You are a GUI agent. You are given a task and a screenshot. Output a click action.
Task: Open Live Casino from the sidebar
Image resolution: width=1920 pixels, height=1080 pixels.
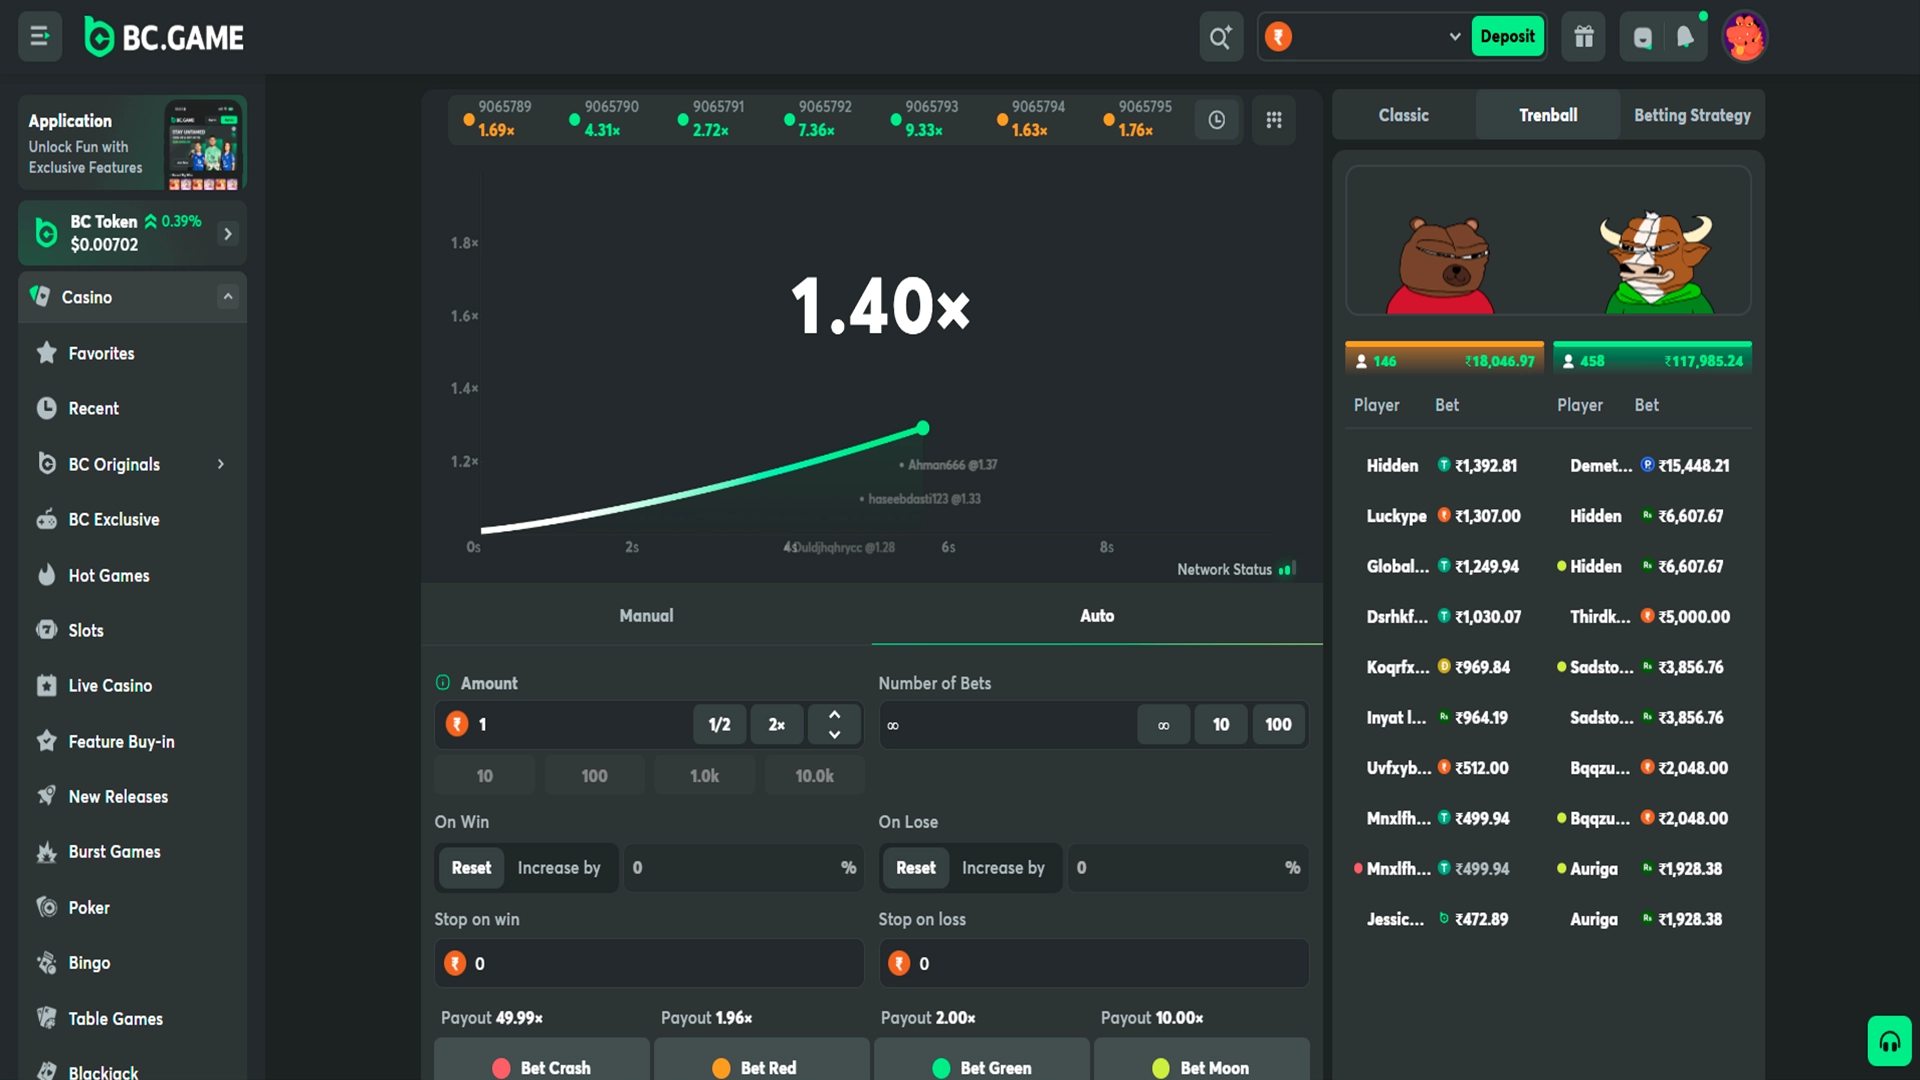click(108, 685)
